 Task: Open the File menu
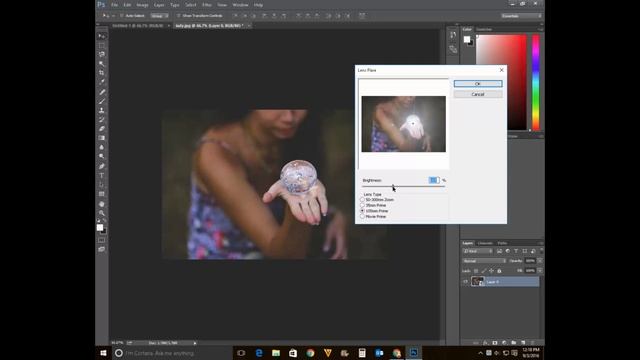(115, 5)
